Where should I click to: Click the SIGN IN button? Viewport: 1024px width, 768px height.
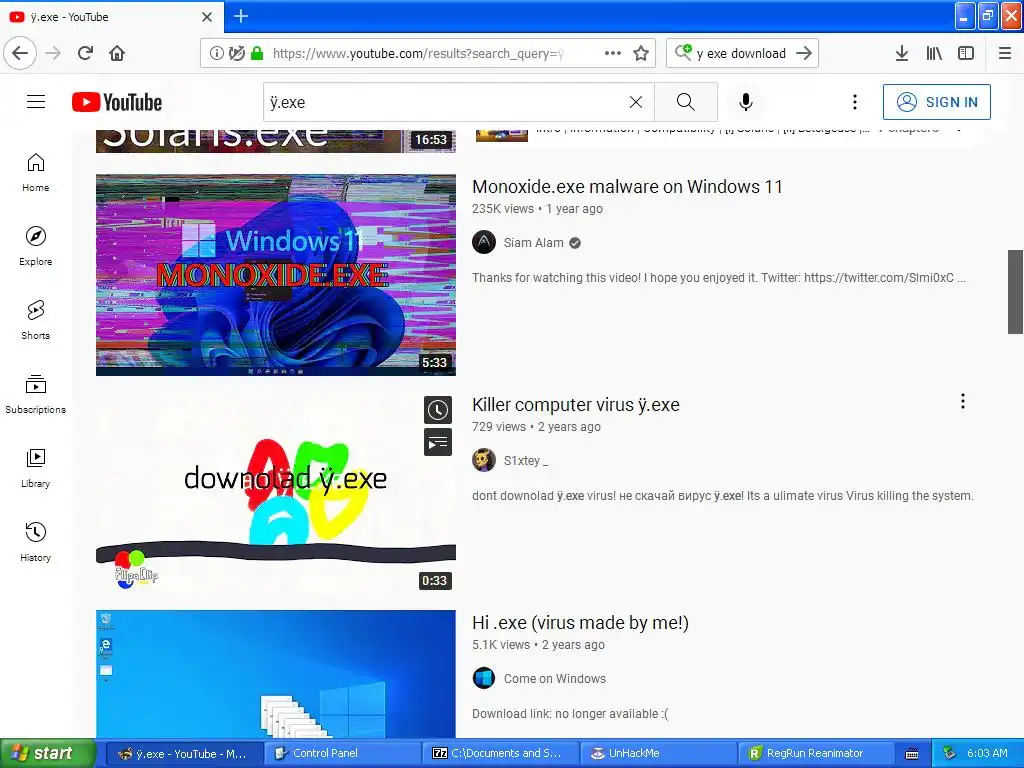pyautogui.click(x=936, y=102)
